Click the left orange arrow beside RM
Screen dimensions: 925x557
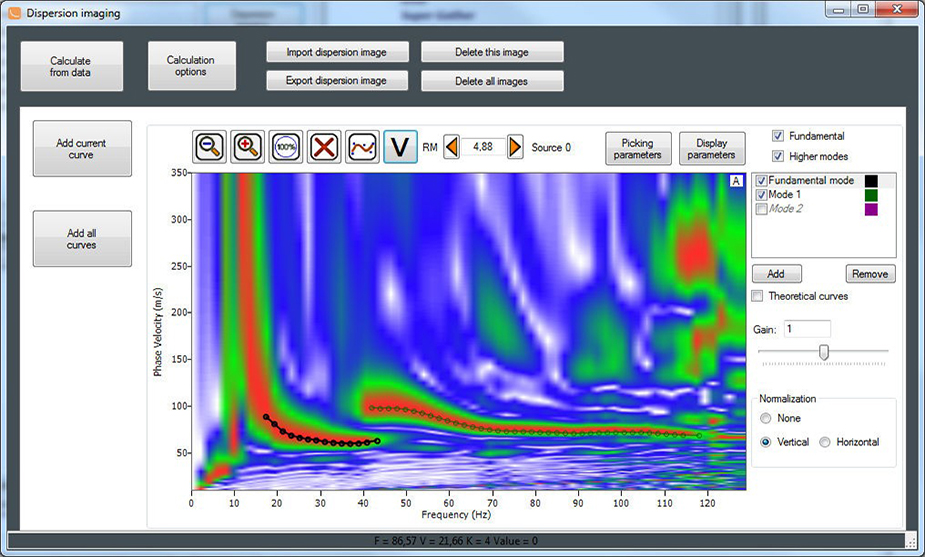(x=452, y=147)
